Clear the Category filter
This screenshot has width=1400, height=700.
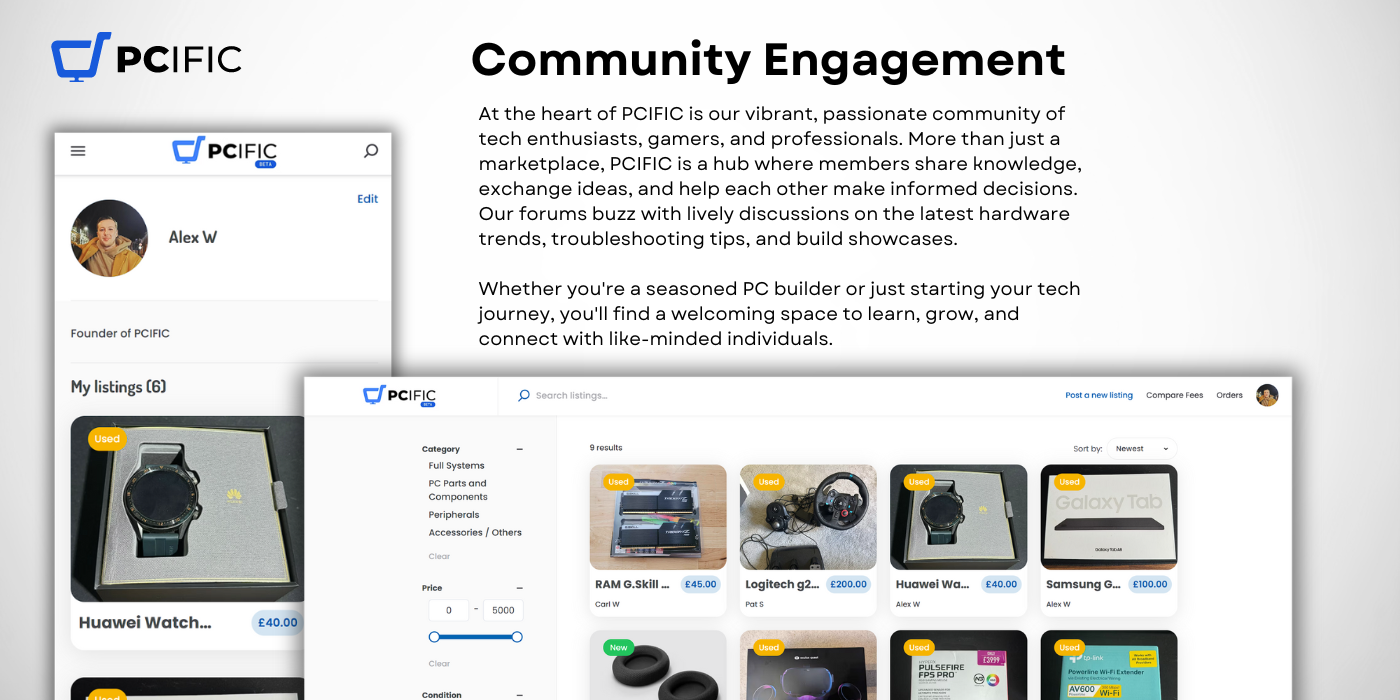(439, 556)
